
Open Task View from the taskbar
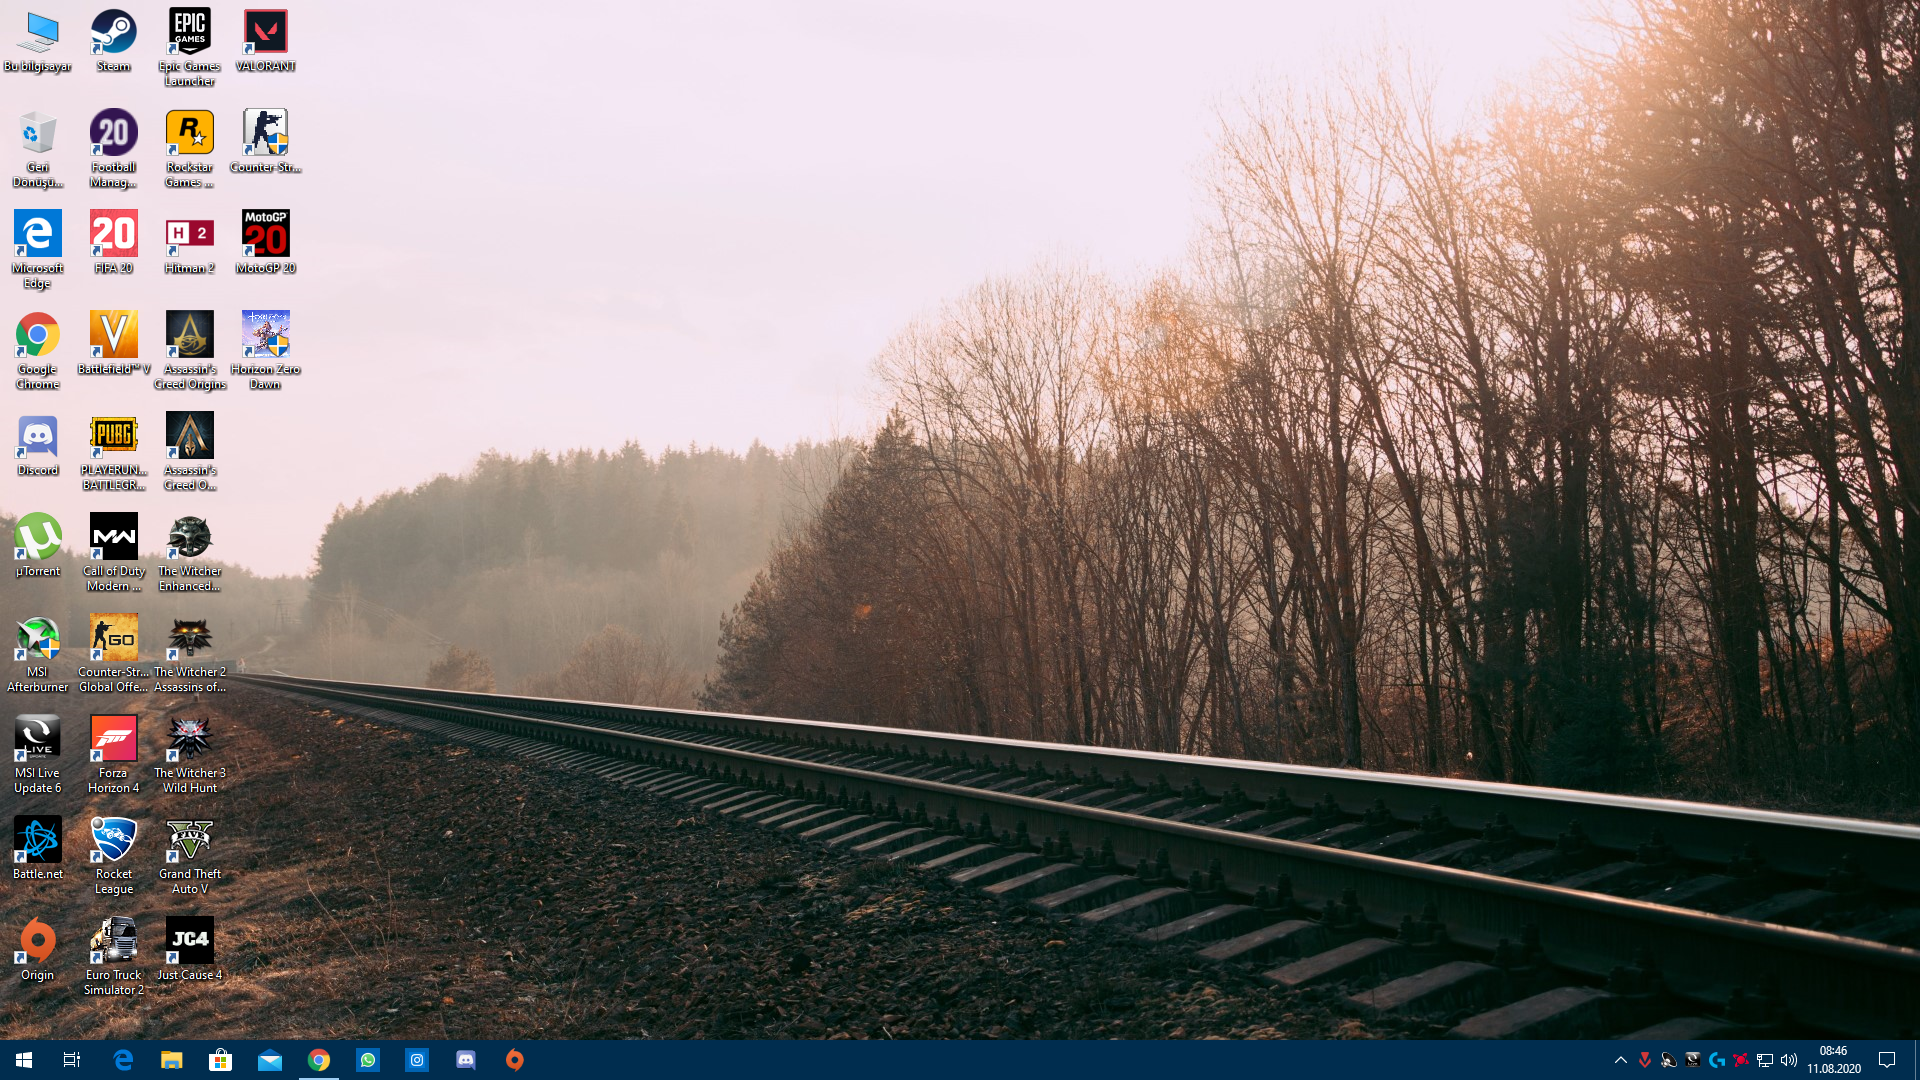click(72, 1060)
